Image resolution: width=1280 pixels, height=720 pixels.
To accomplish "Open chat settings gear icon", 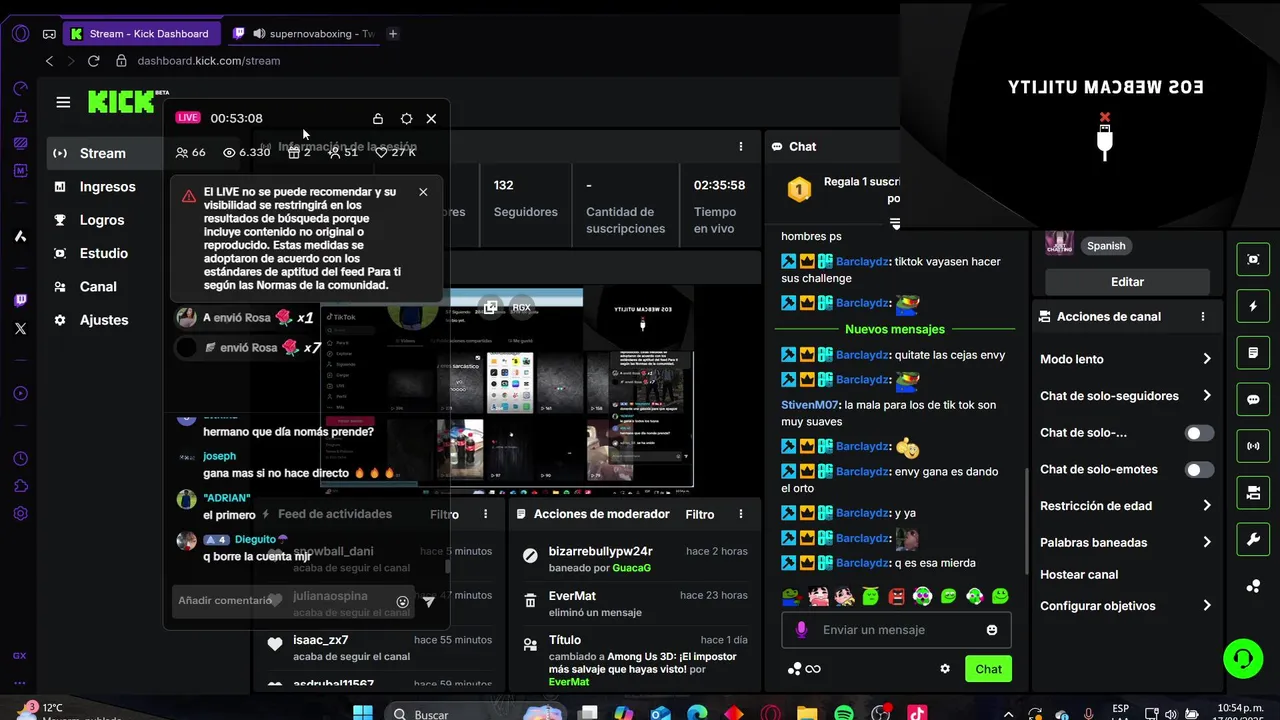I will [x=945, y=669].
